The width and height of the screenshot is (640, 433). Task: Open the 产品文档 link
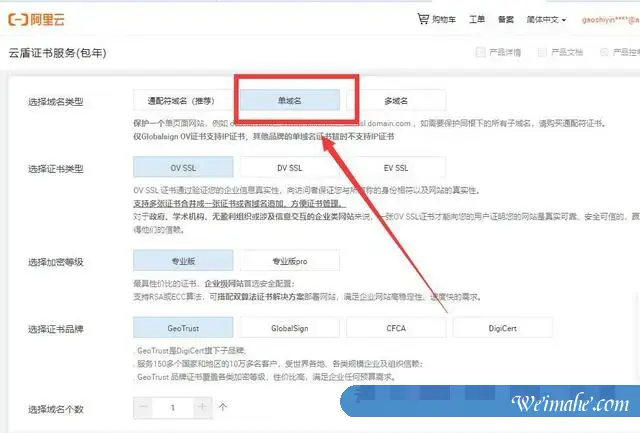point(567,52)
